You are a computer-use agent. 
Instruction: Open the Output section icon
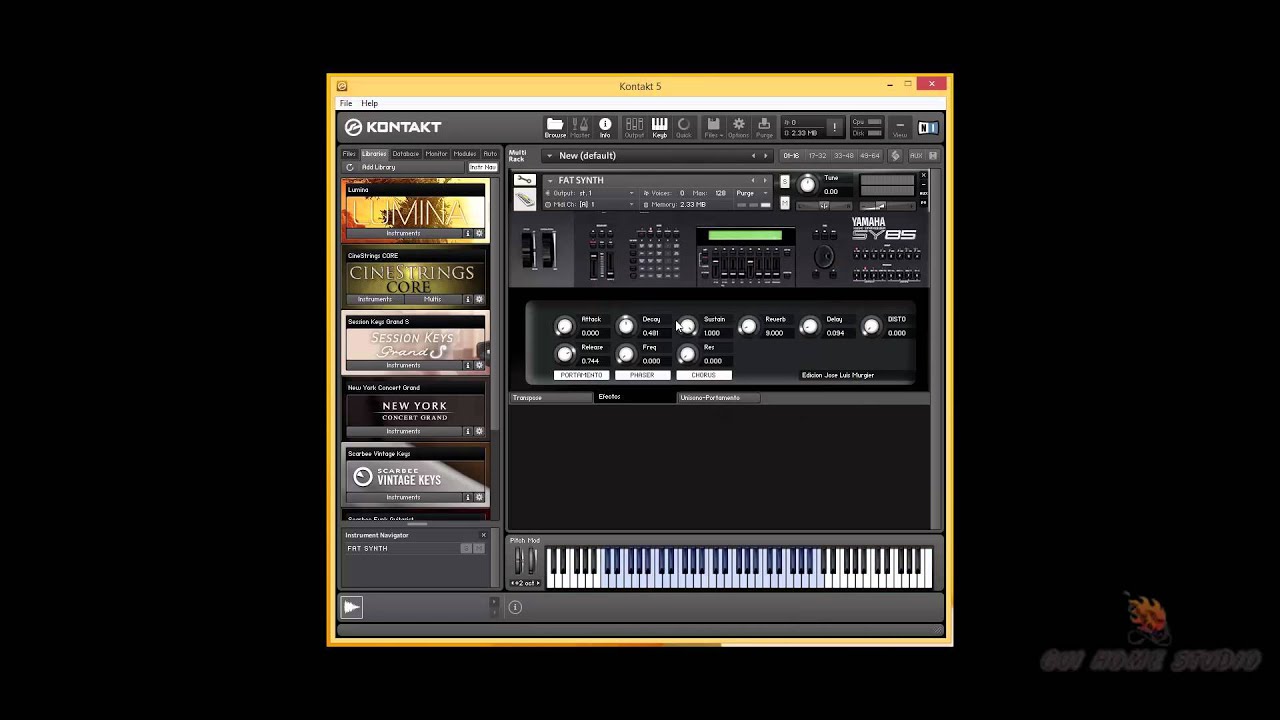(x=634, y=128)
